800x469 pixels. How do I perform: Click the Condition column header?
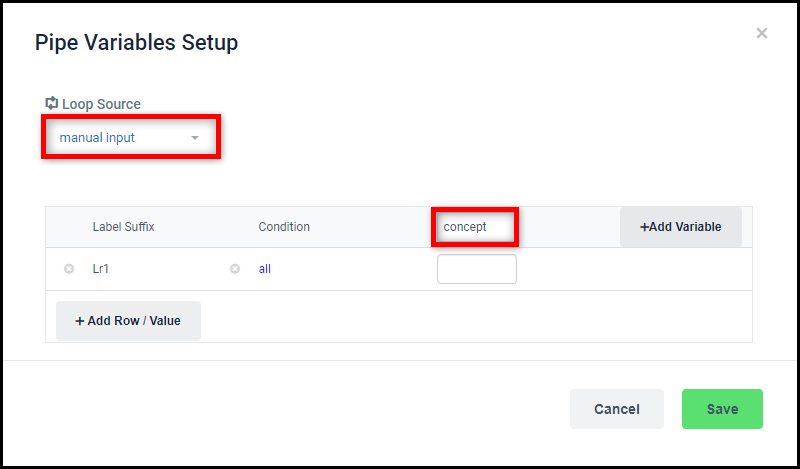coord(284,227)
